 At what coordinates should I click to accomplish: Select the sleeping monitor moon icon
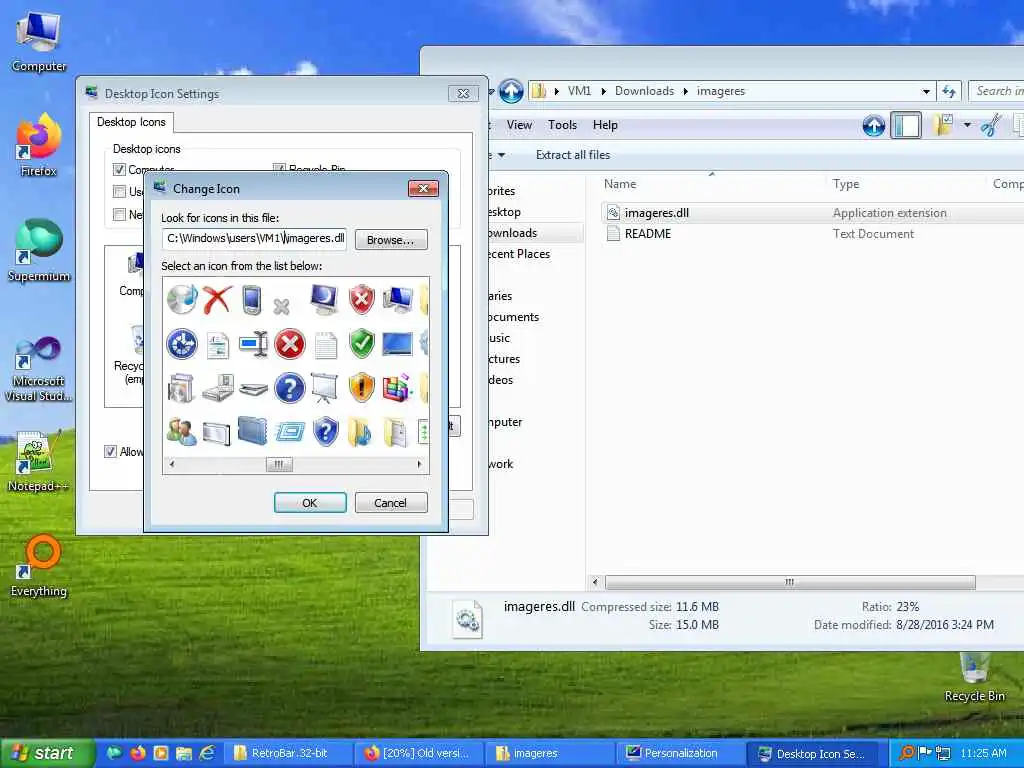point(325,300)
